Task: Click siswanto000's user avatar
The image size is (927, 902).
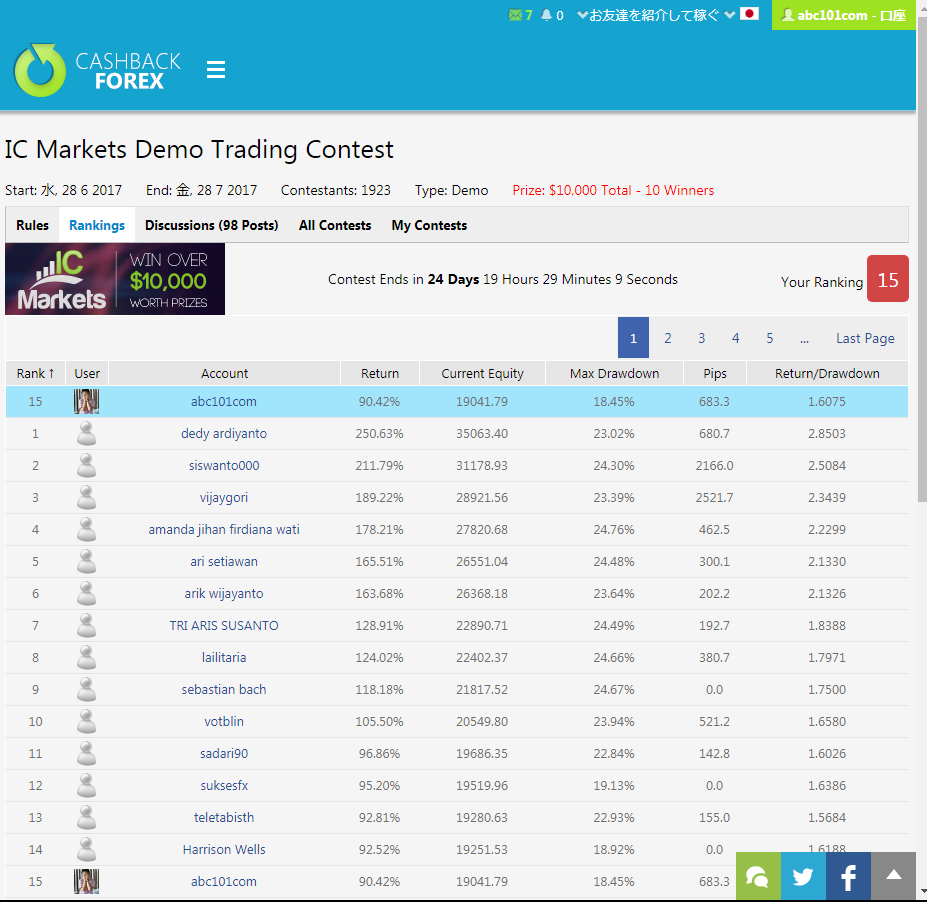Action: pos(86,465)
